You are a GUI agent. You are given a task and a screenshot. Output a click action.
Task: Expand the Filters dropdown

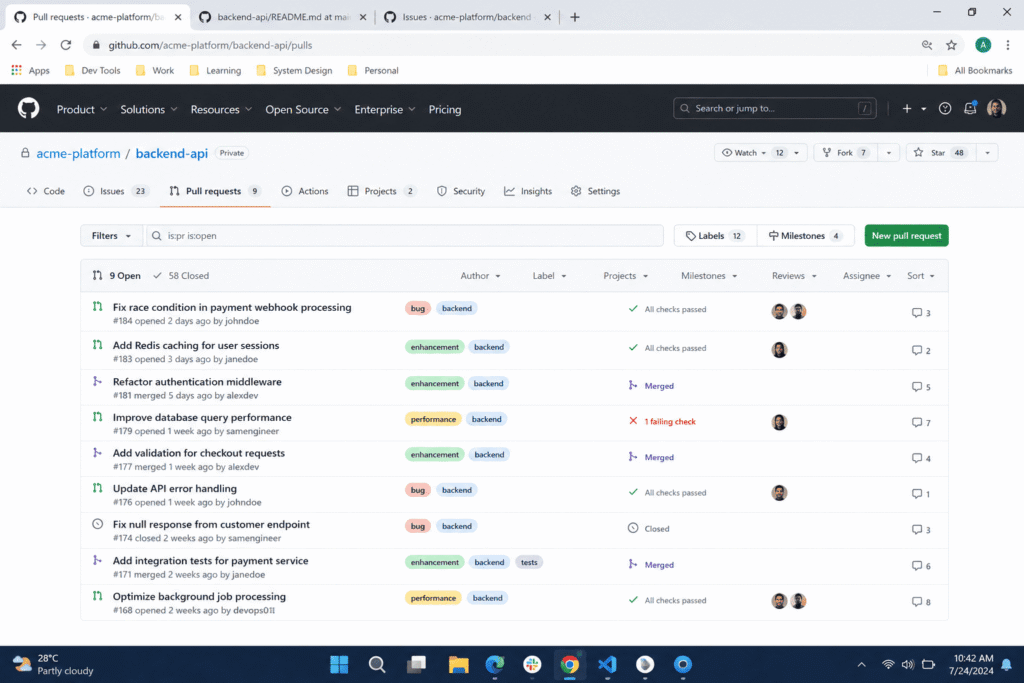pos(111,236)
